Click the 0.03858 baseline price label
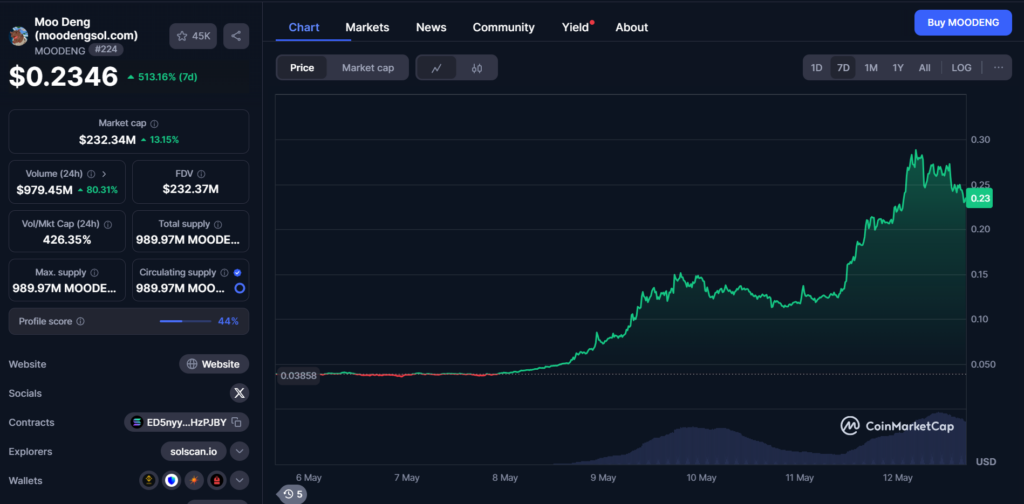Viewport: 1024px width, 504px height. click(298, 375)
